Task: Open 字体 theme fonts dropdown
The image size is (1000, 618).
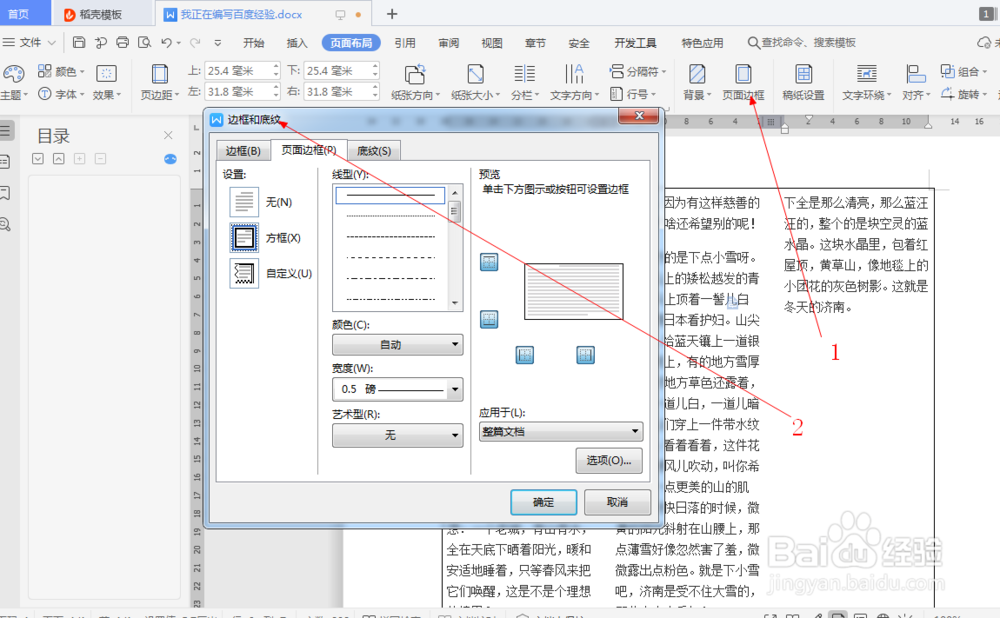Action: point(61,94)
